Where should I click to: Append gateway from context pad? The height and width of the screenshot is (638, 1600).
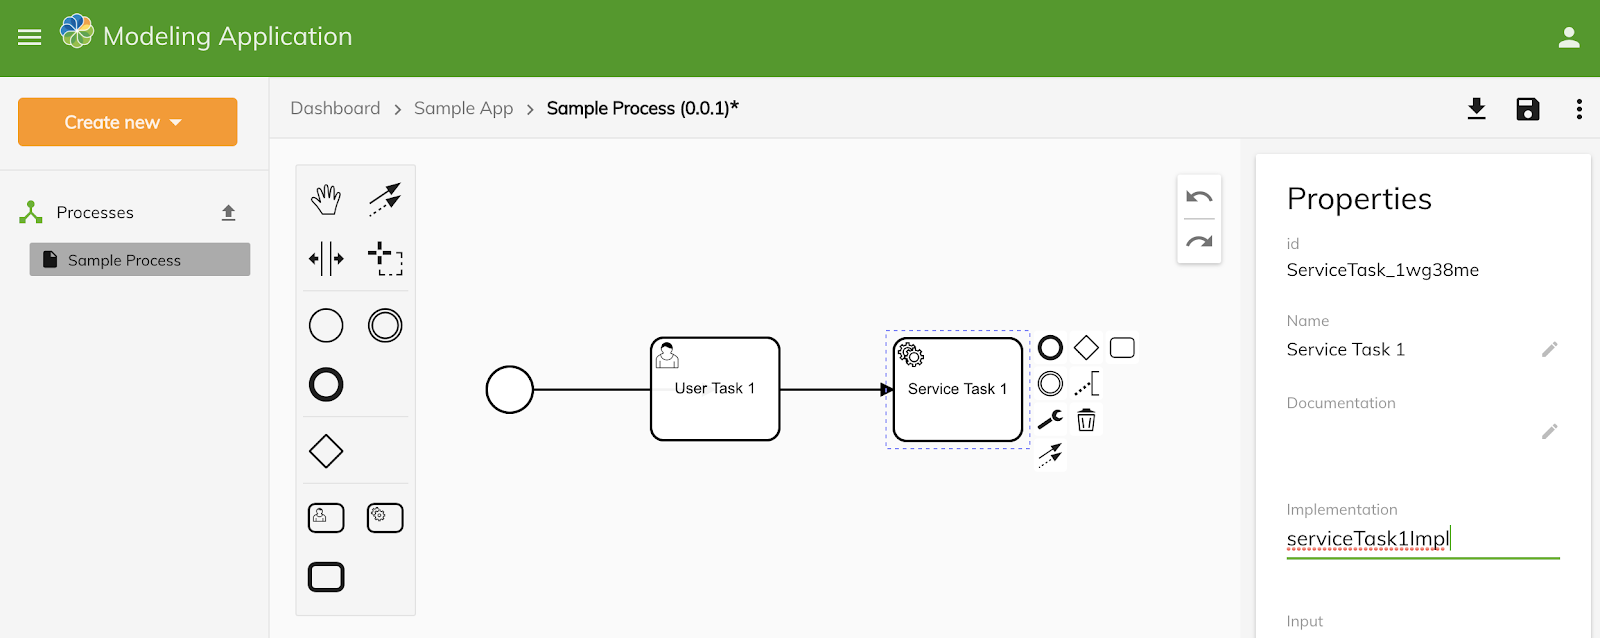pos(1086,348)
